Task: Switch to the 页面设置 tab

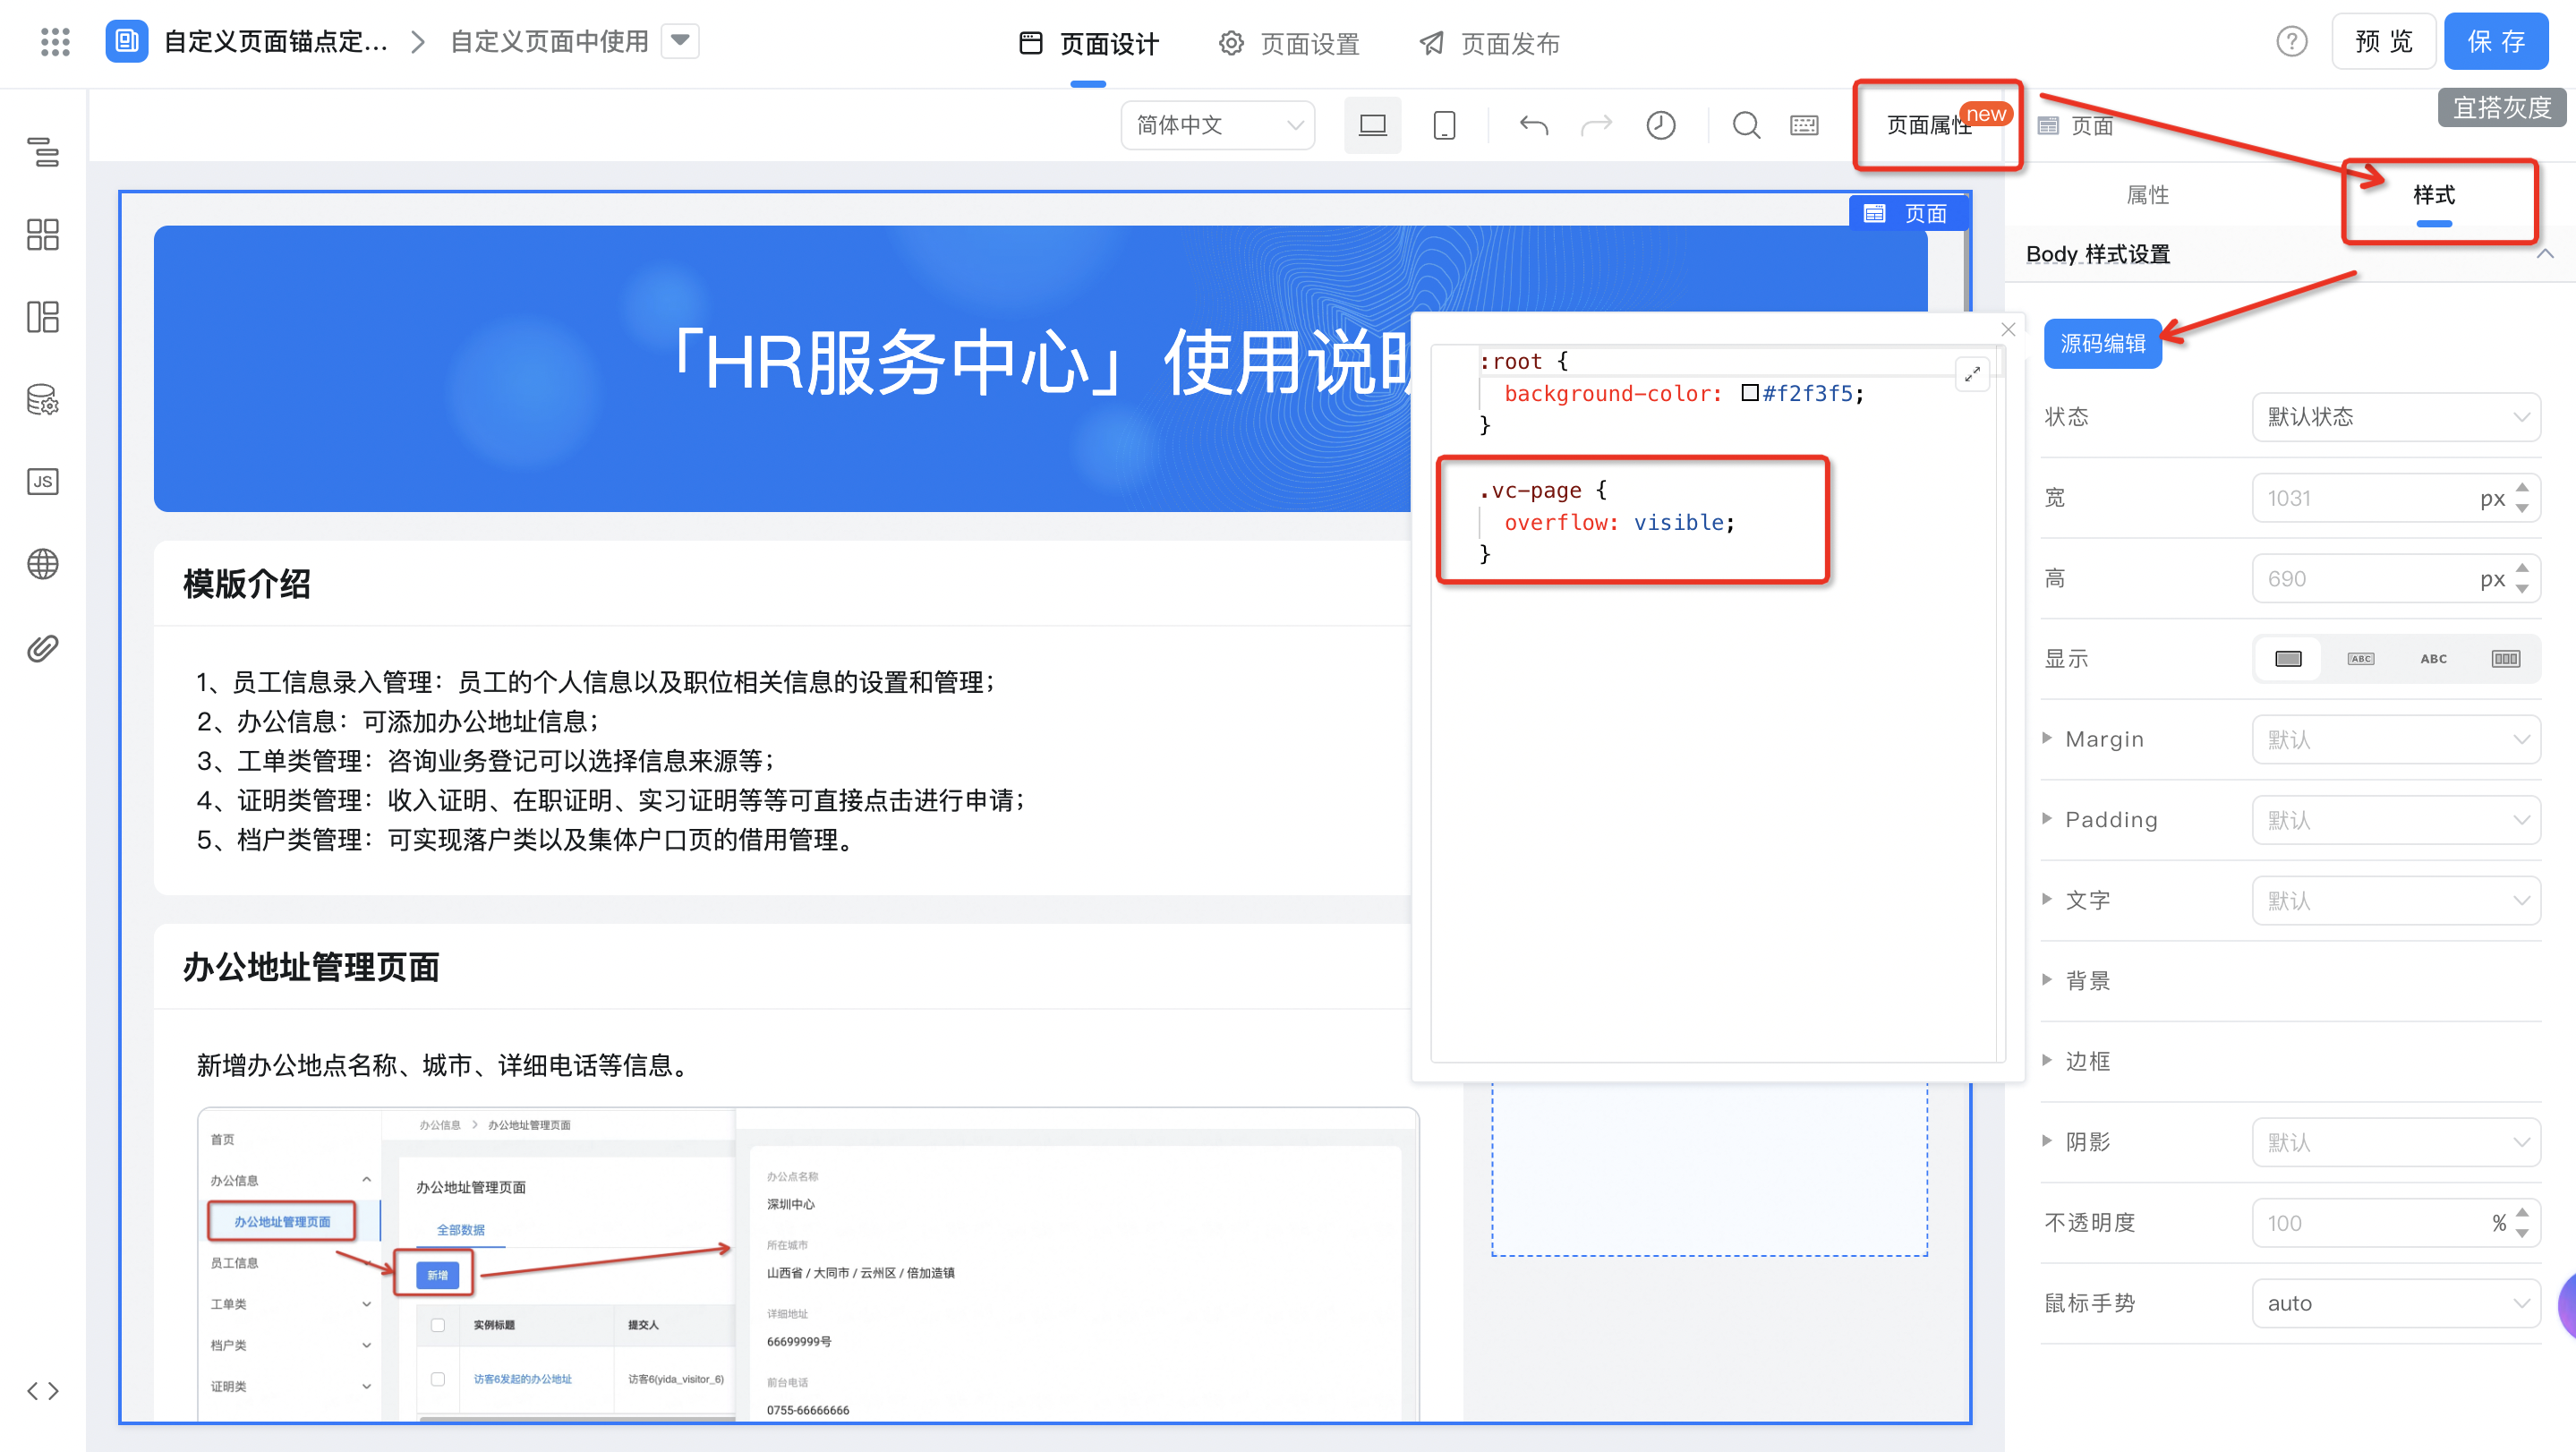Action: point(1289,44)
